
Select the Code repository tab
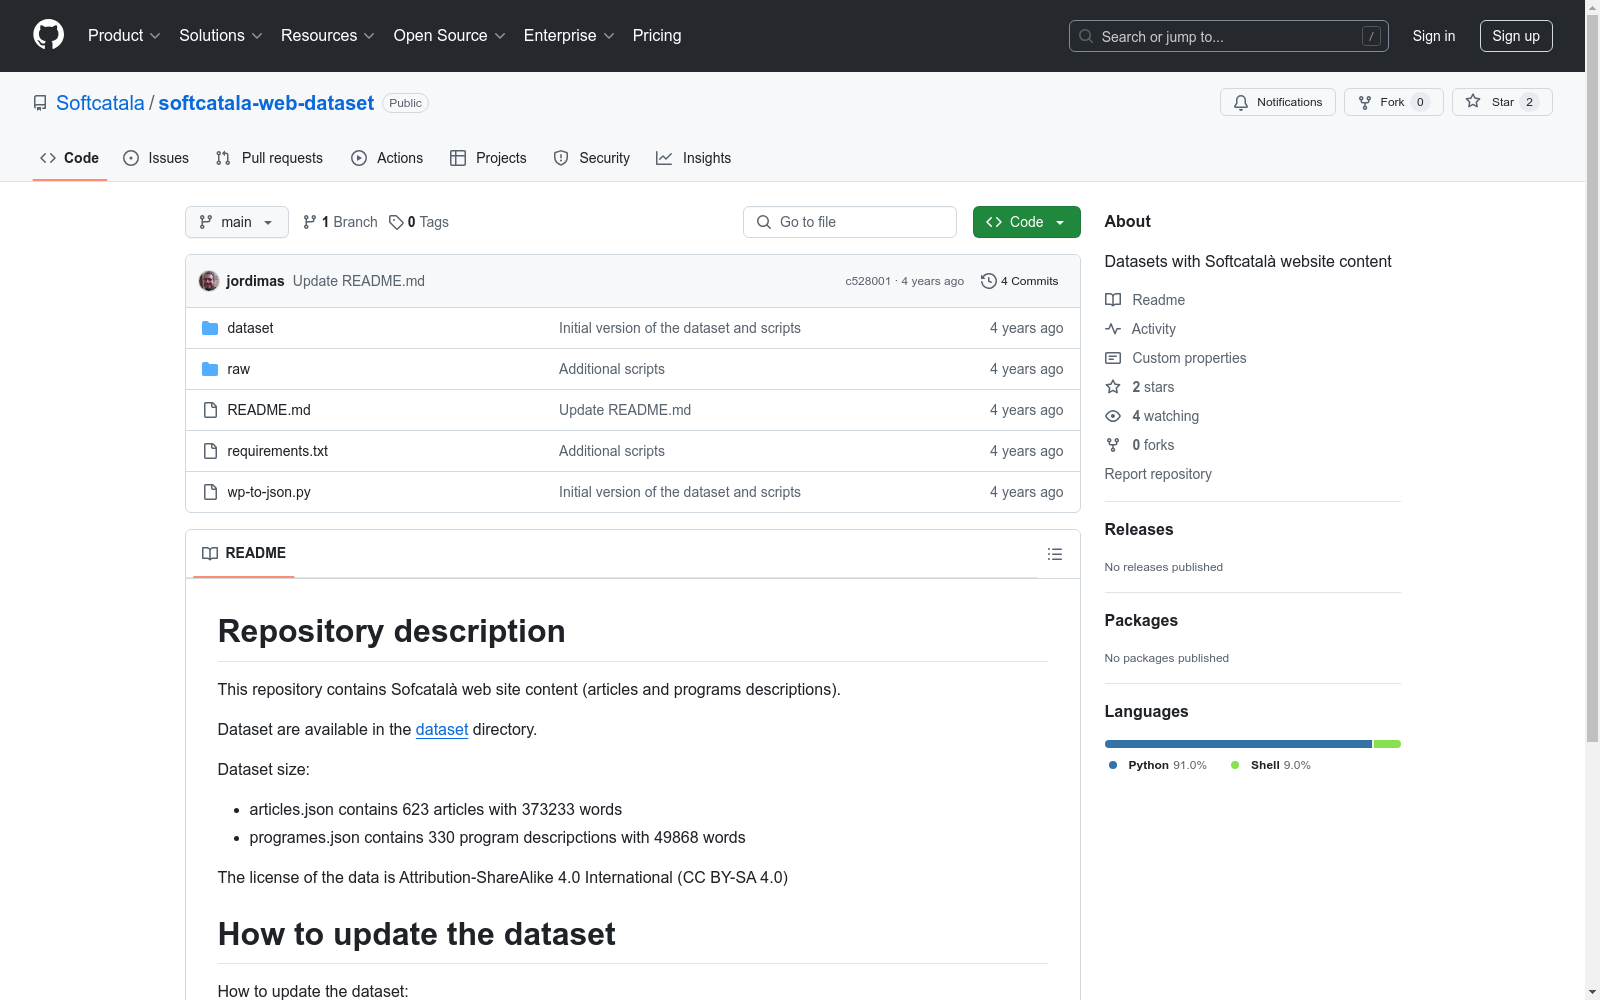click(70, 158)
